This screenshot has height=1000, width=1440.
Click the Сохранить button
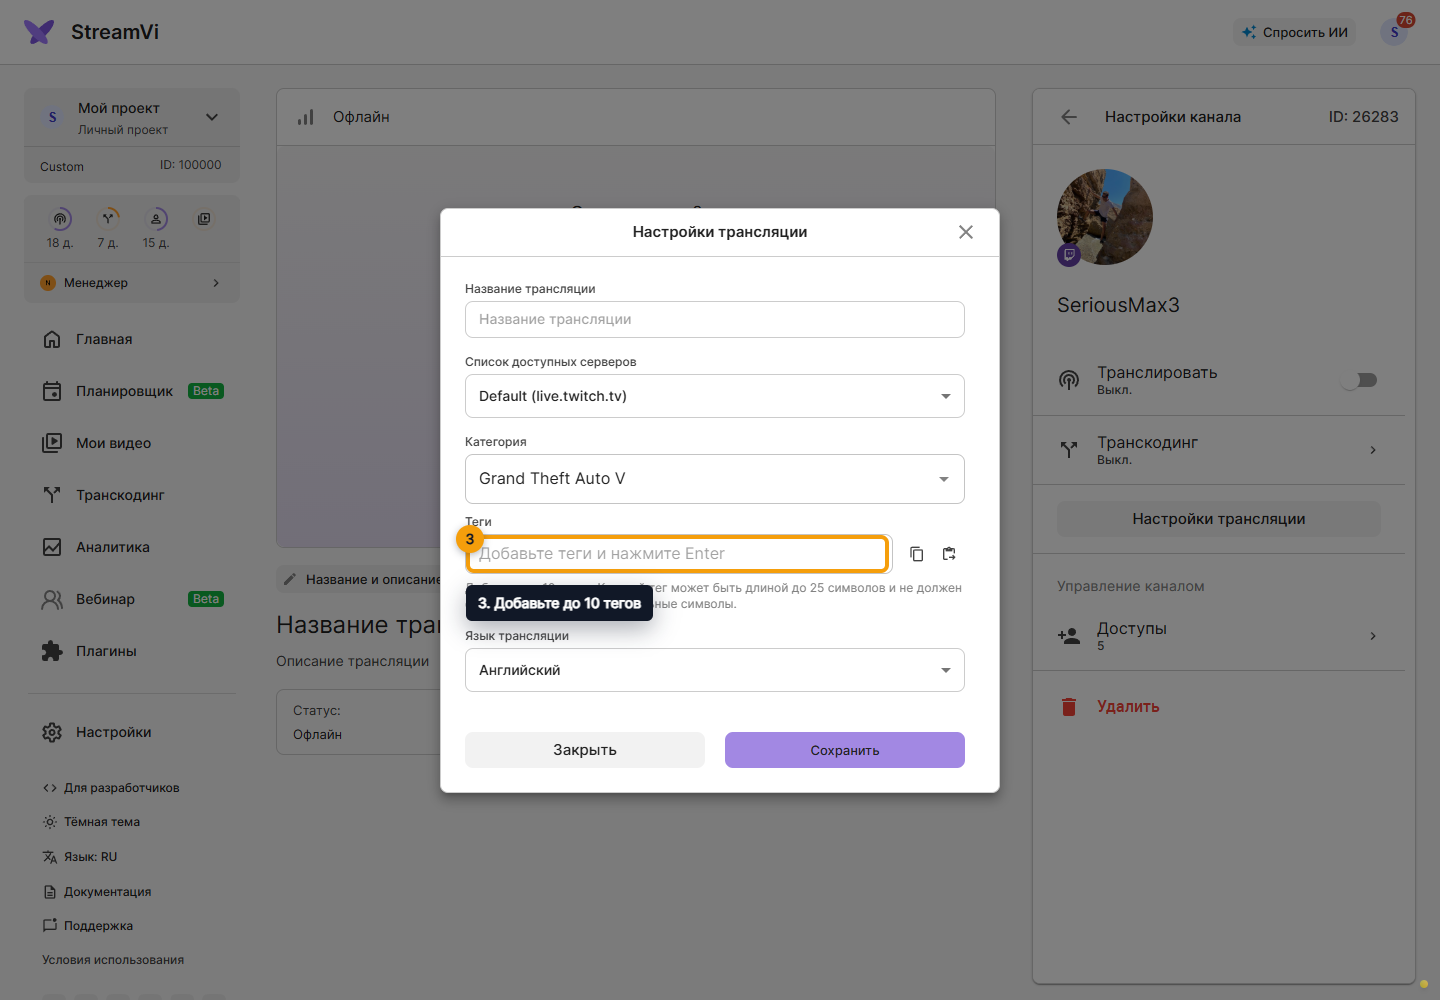[x=845, y=750]
